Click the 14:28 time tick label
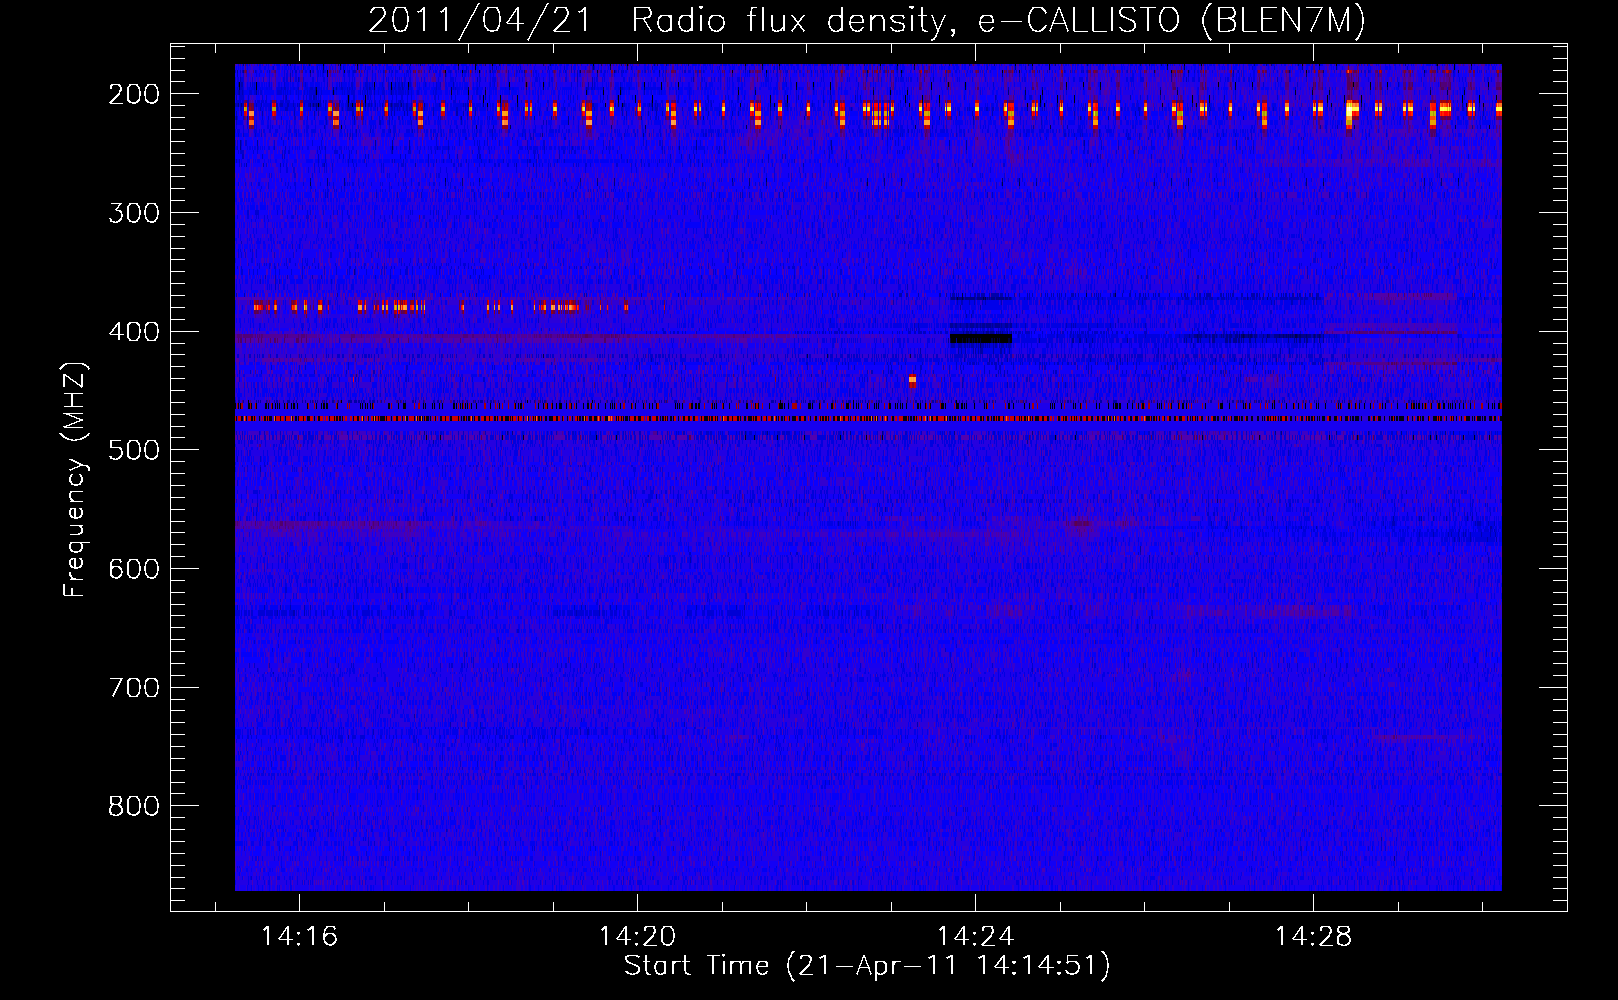This screenshot has height=1000, width=1618. coord(1313,937)
